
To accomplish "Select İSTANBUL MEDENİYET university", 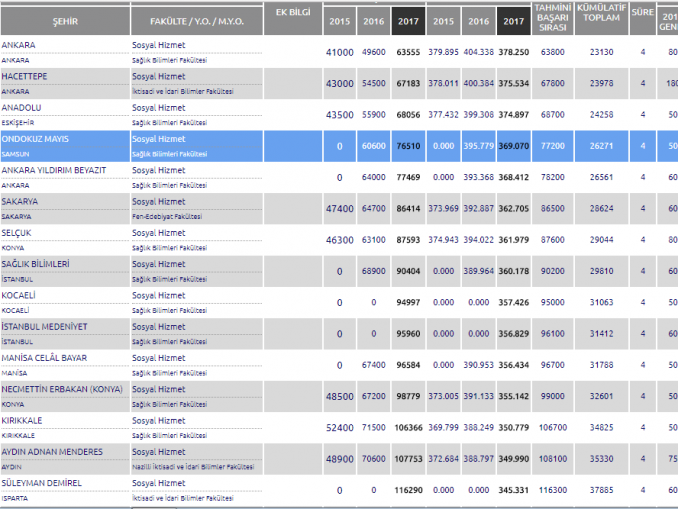I will click(44, 327).
